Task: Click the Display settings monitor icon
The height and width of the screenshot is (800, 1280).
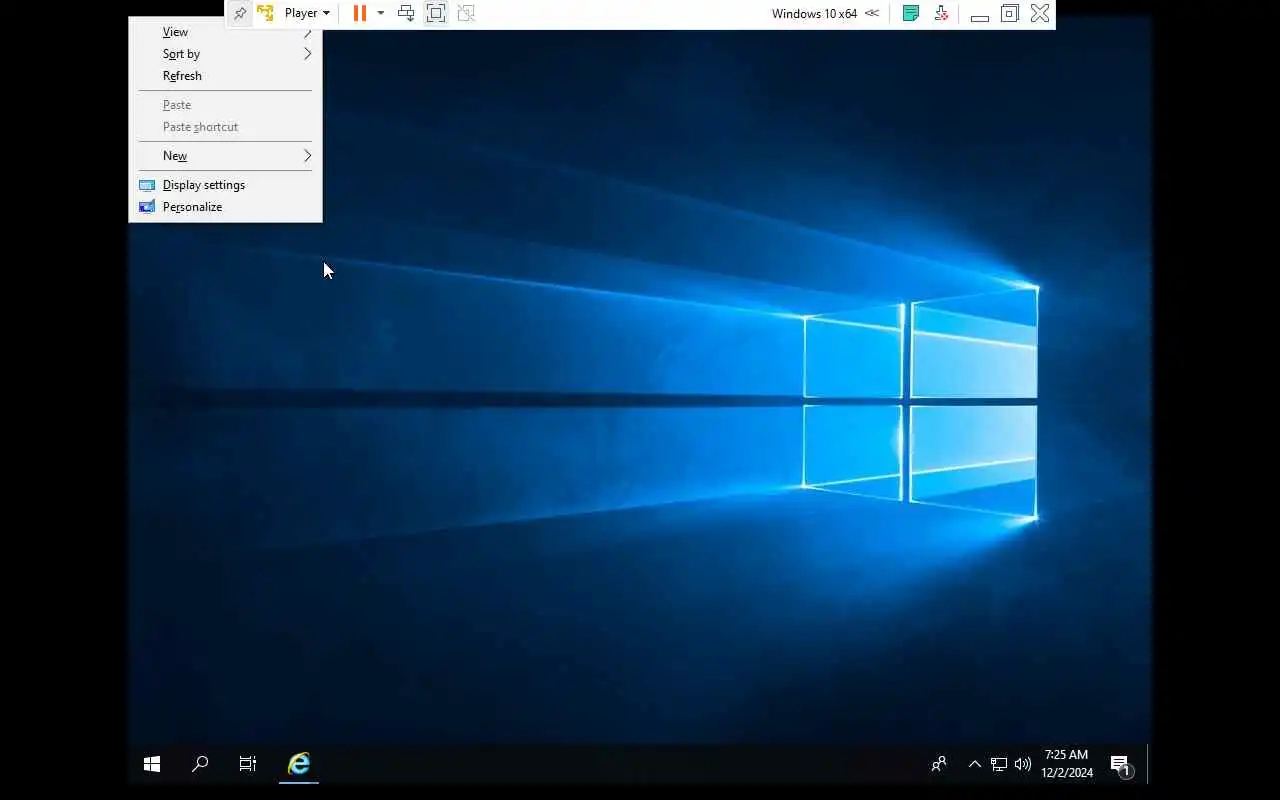Action: pyautogui.click(x=147, y=185)
